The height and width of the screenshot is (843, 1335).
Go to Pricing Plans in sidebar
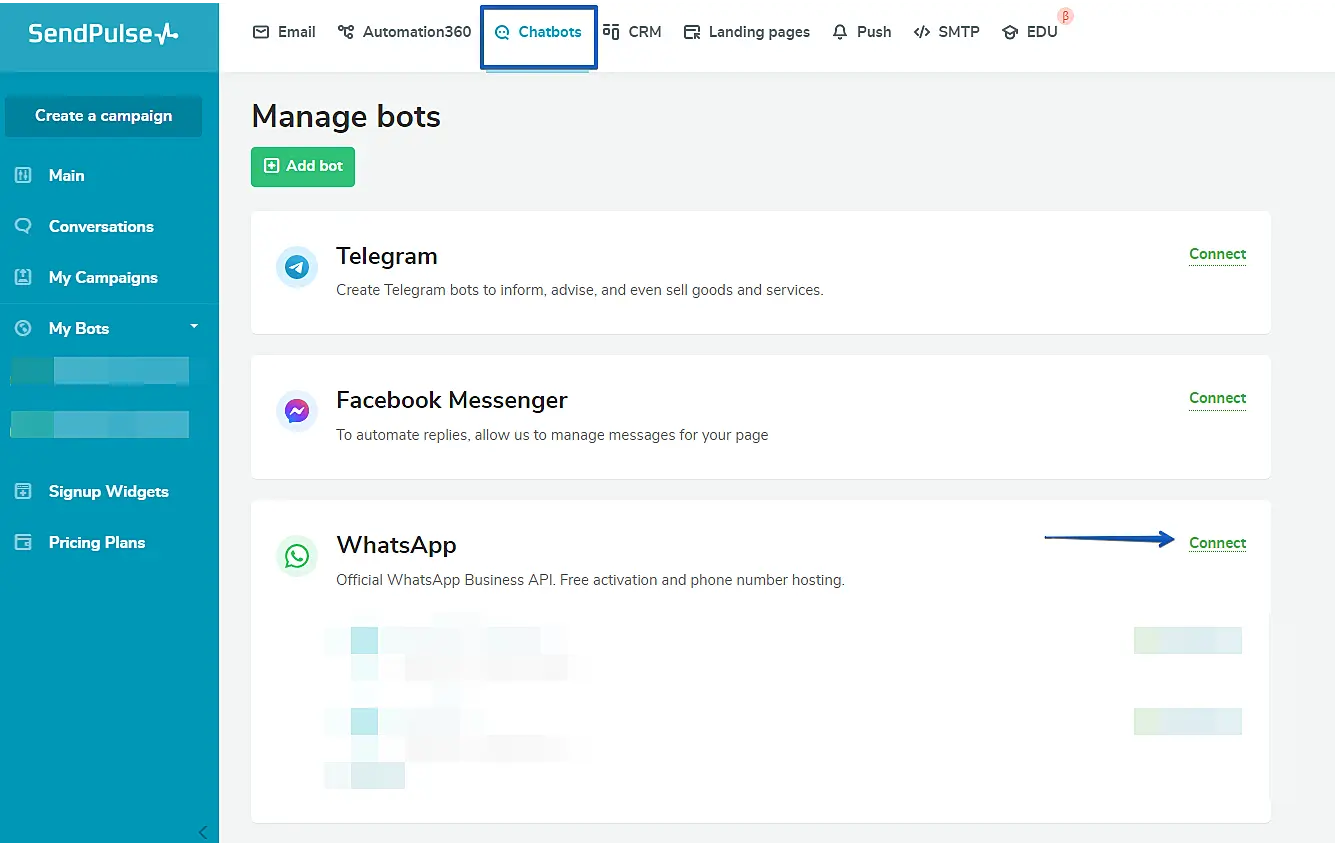tap(96, 542)
